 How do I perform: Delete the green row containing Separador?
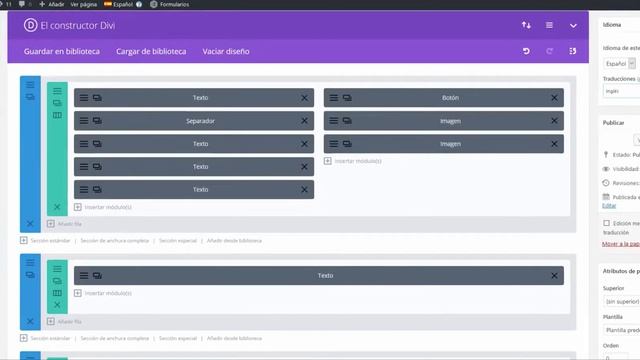tap(57, 207)
